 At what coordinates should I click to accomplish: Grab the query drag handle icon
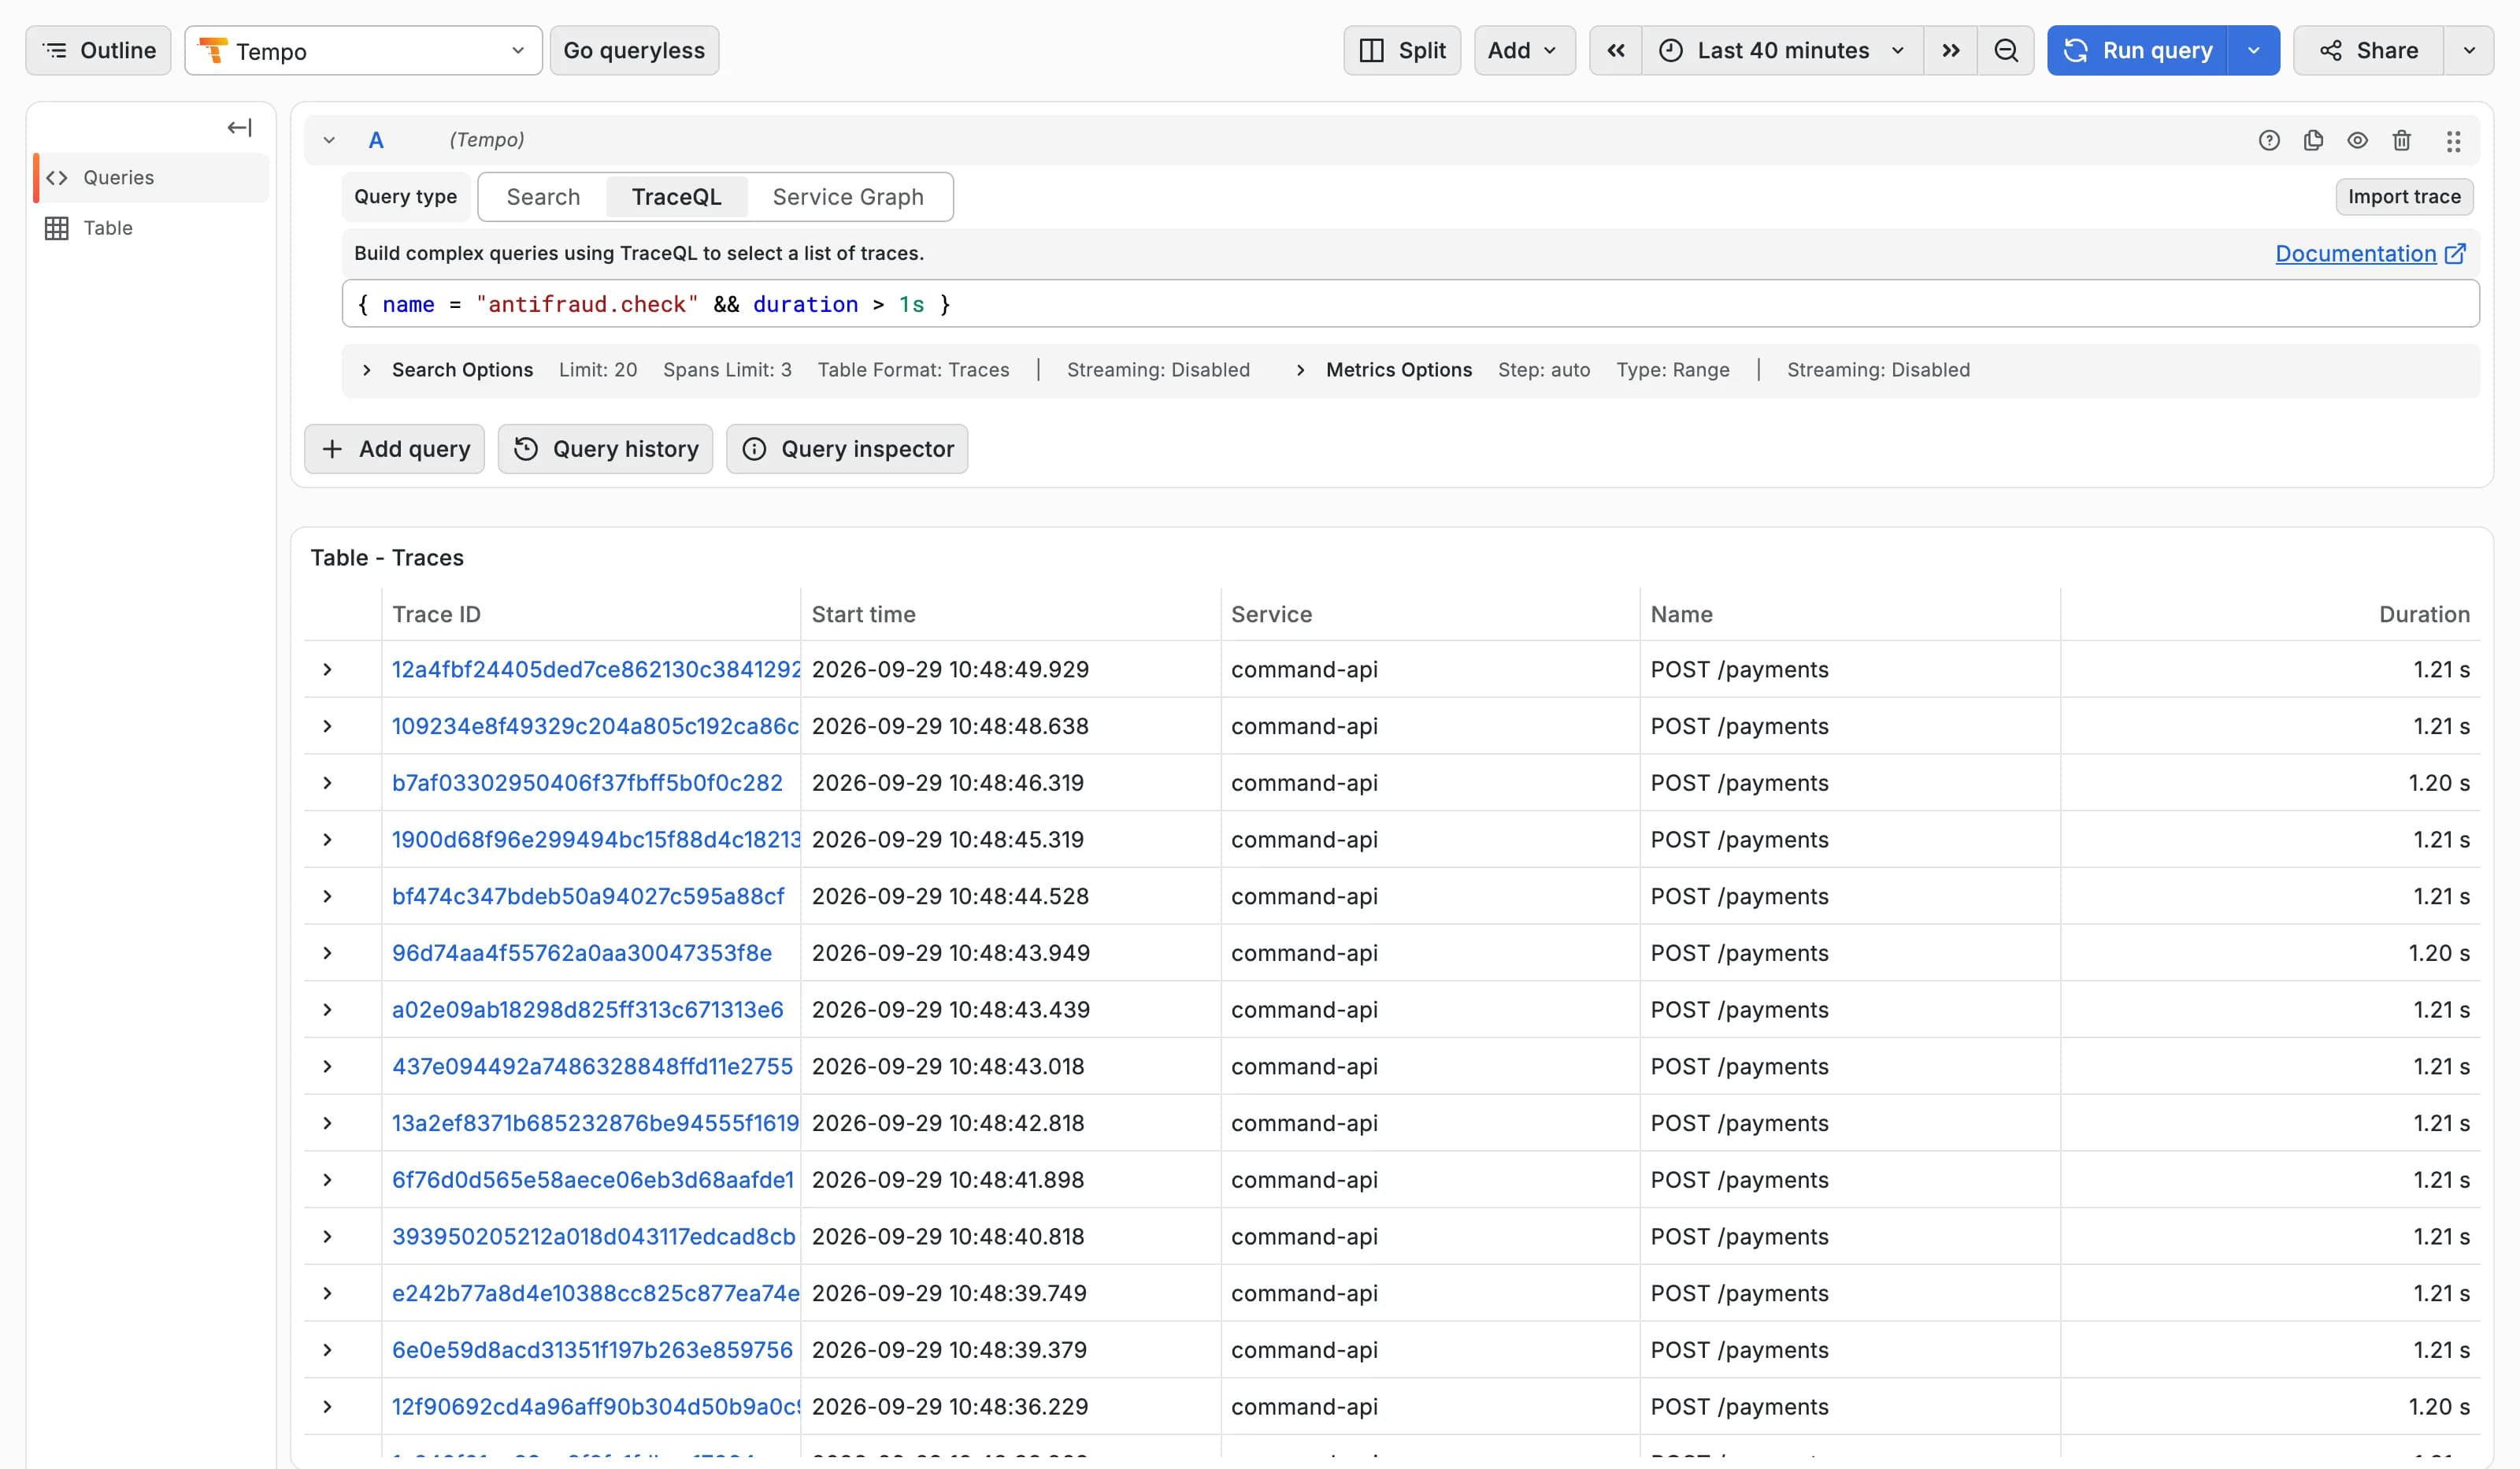coord(2453,141)
